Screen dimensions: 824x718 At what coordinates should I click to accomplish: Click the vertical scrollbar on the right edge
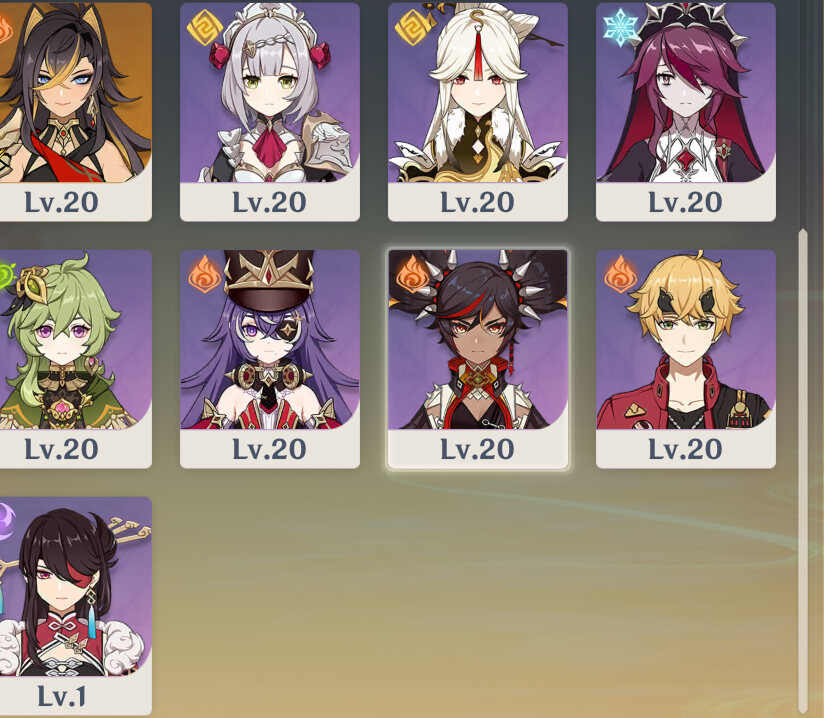pyautogui.click(x=802, y=471)
